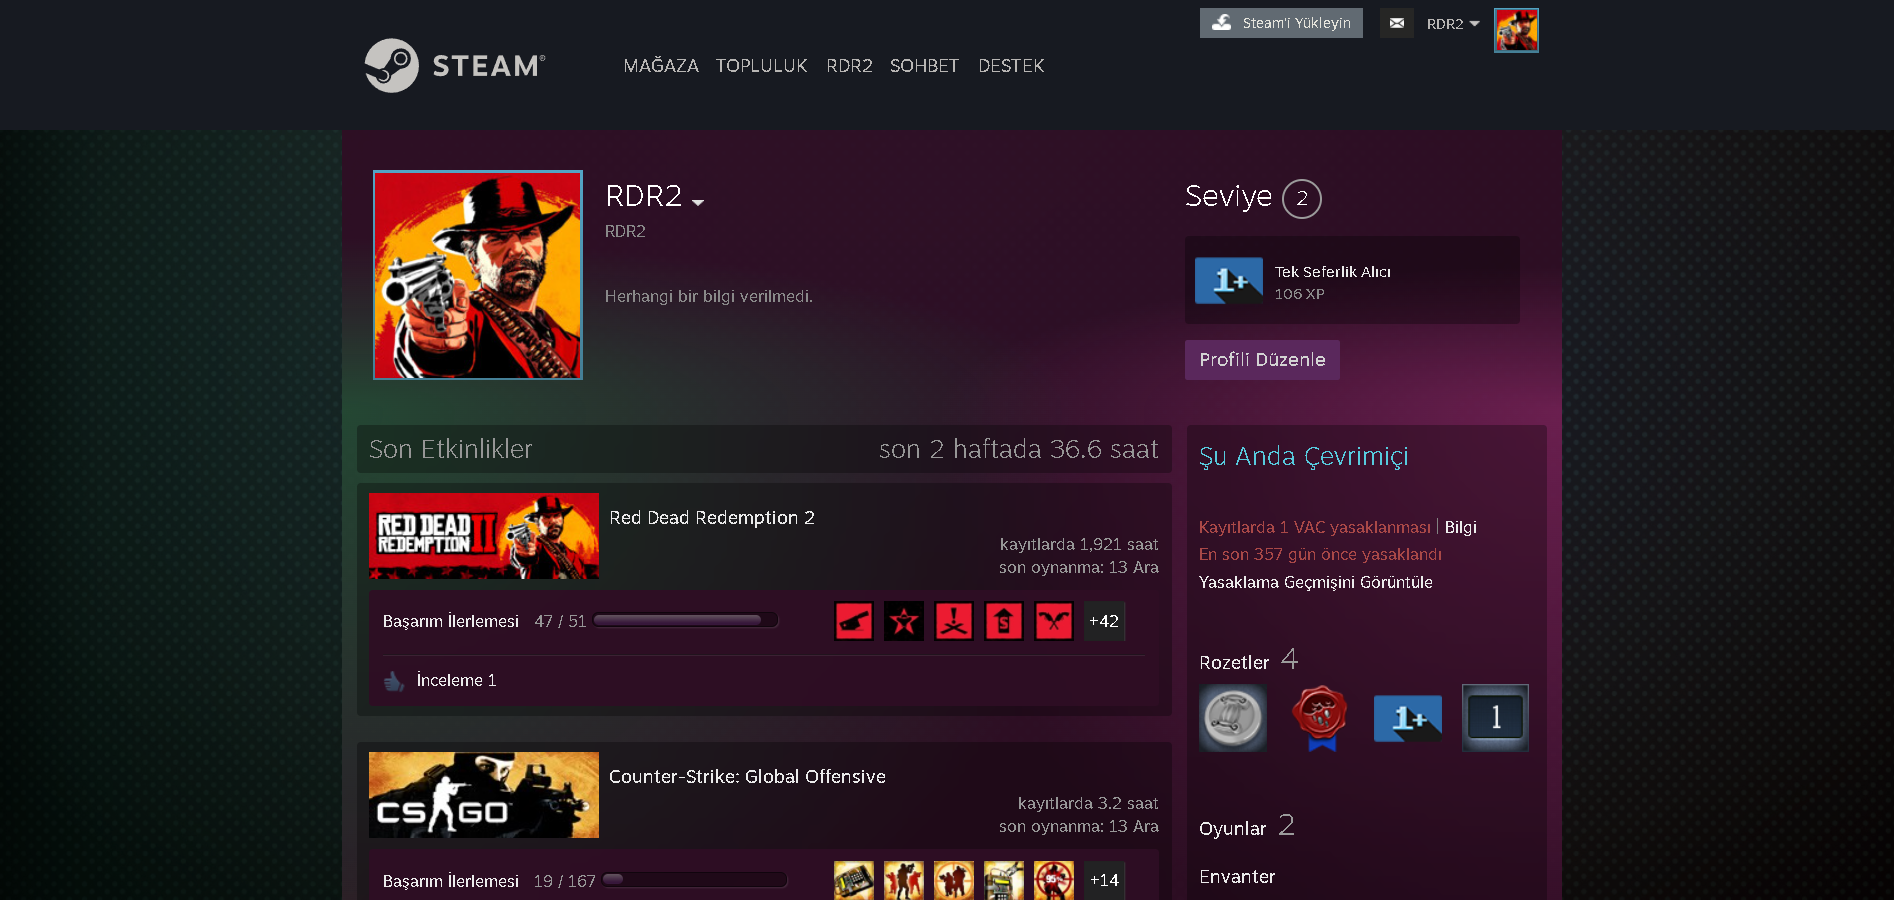Open the Counter-Strike: Global Offensive title link

(x=747, y=776)
